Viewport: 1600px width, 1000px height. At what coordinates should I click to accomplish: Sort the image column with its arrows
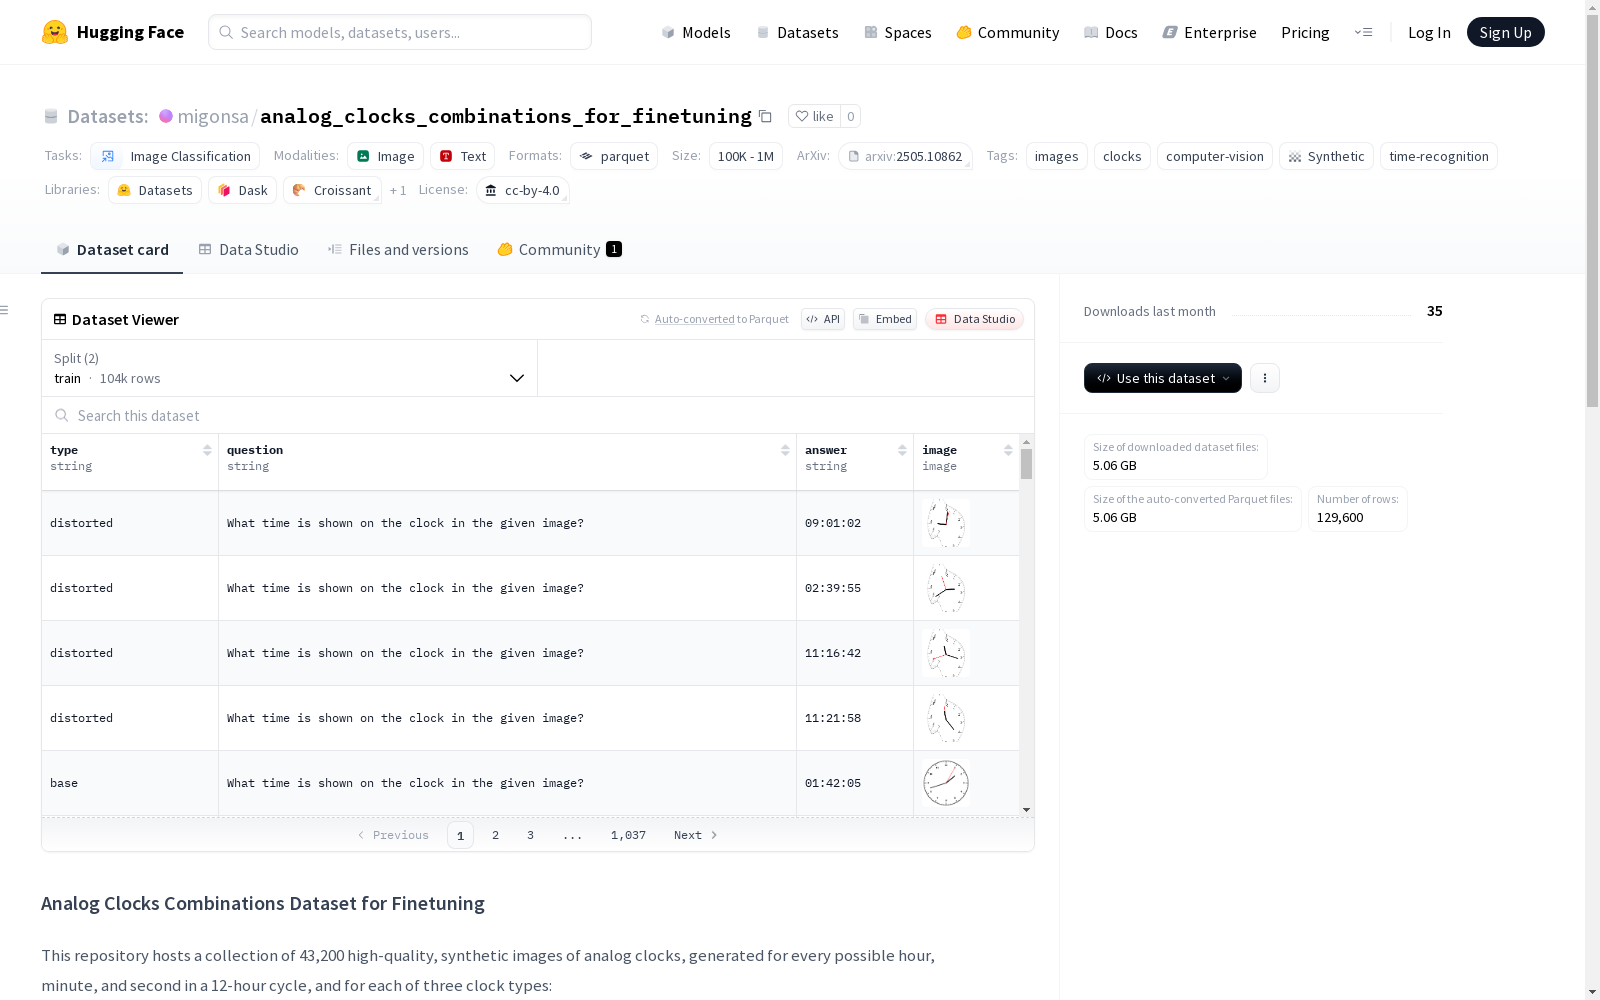coord(1008,450)
